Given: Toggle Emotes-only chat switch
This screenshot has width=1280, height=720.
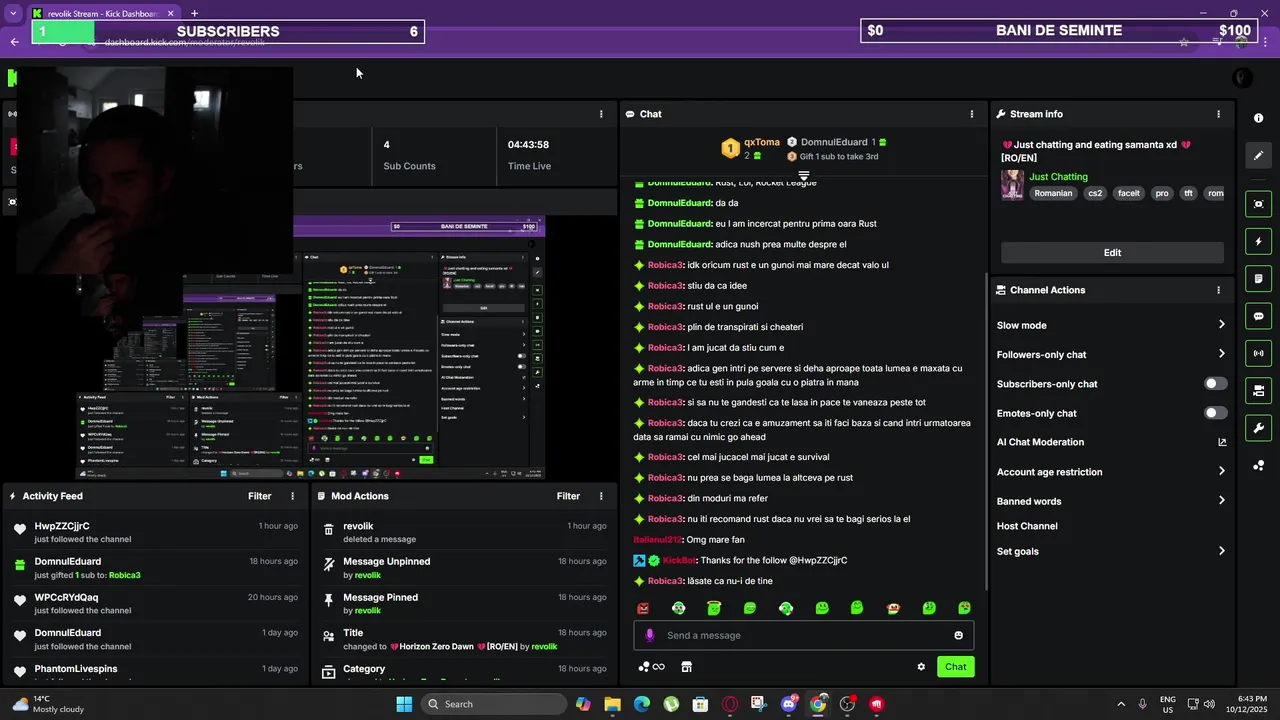Looking at the screenshot, I should [x=1215, y=413].
